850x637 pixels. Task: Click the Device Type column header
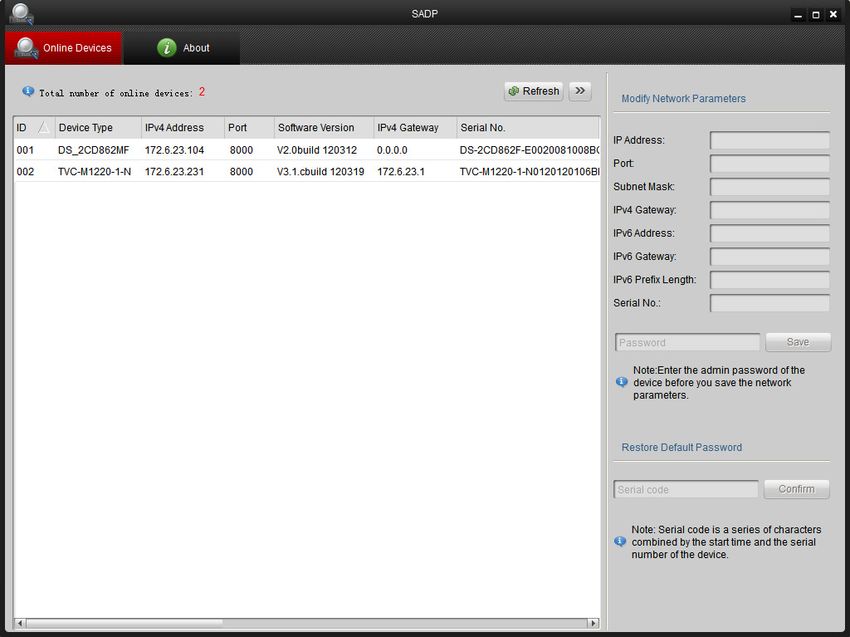pos(98,128)
